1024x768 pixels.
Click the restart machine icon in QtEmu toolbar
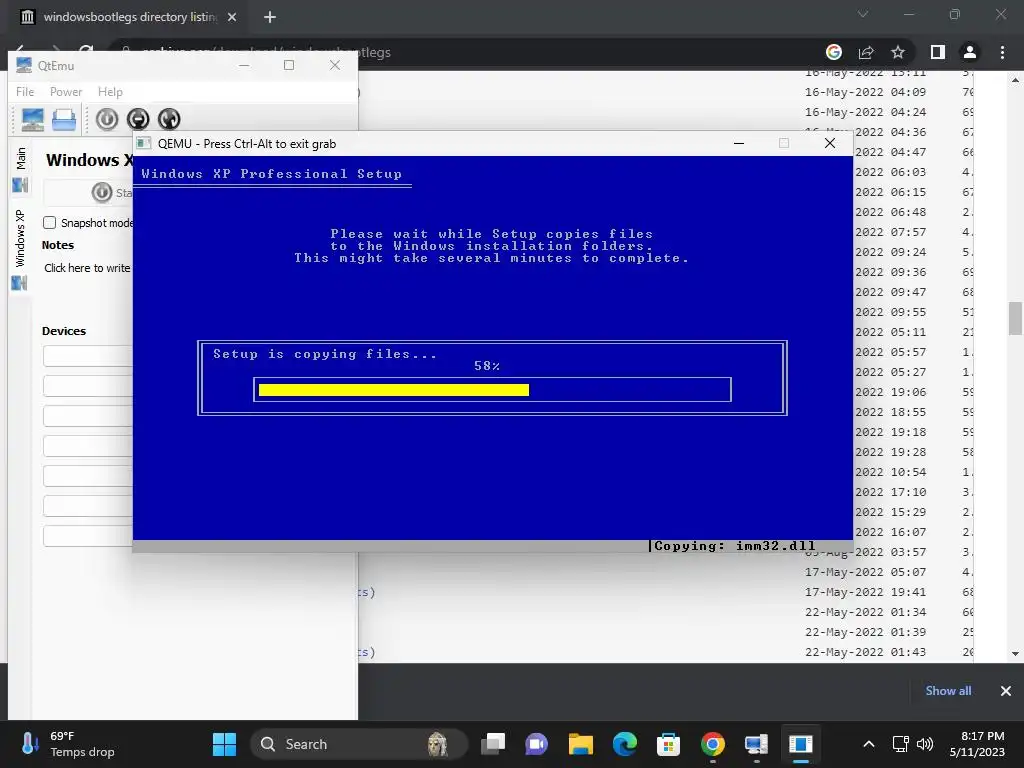169,119
